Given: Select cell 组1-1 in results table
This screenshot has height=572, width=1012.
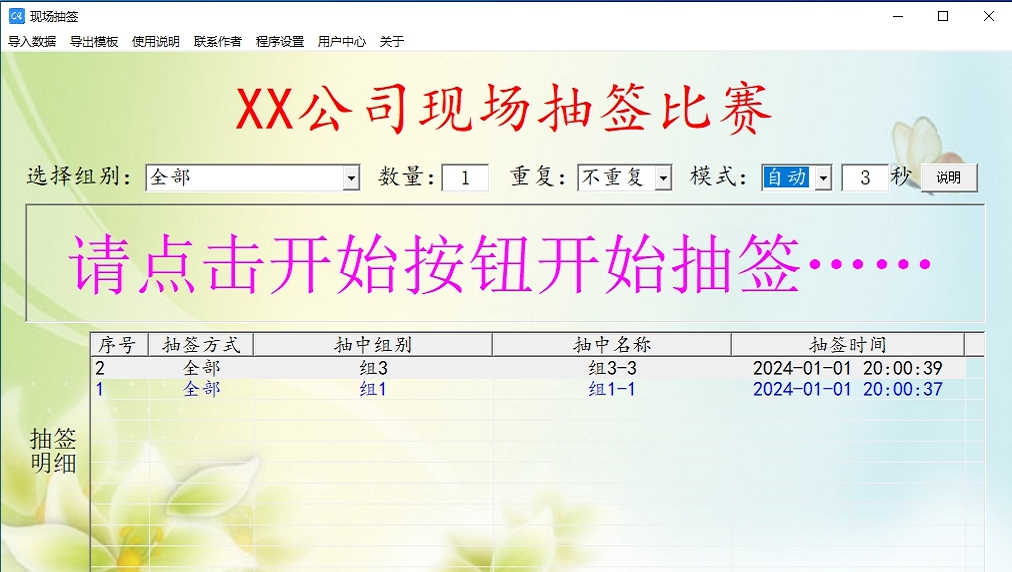Looking at the screenshot, I should 612,389.
